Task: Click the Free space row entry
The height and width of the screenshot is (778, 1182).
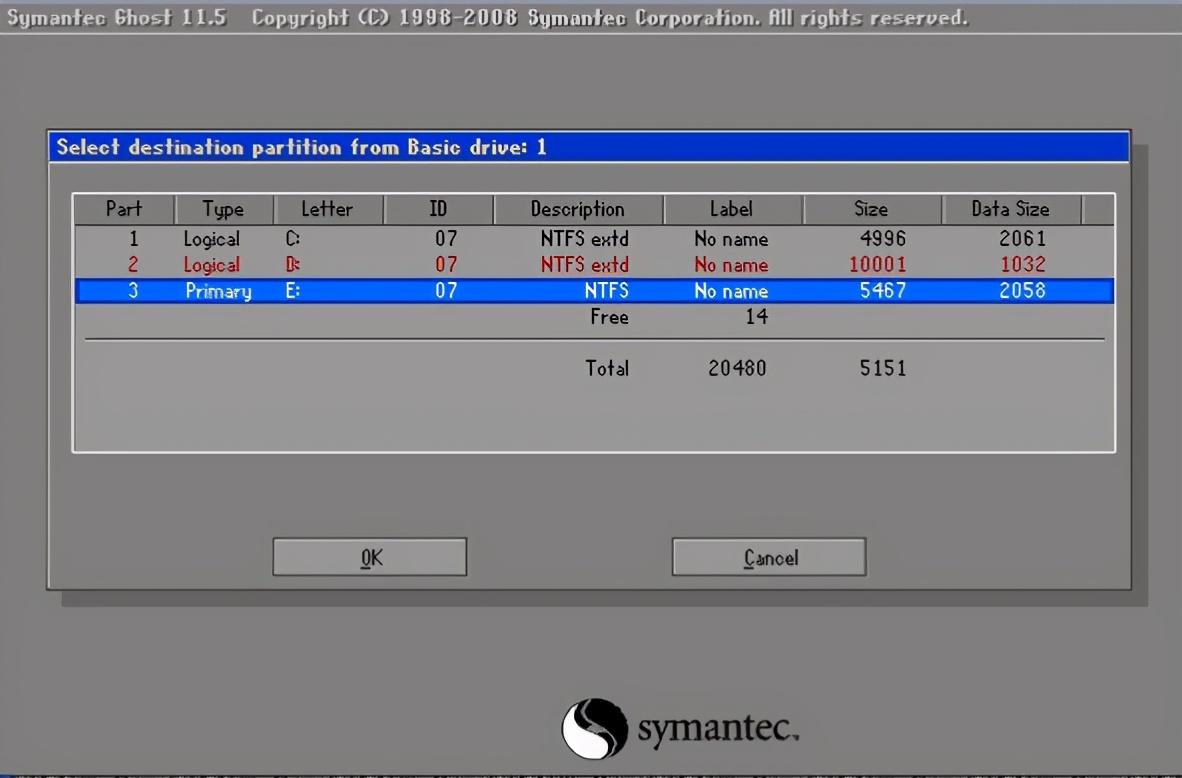Action: coord(609,317)
